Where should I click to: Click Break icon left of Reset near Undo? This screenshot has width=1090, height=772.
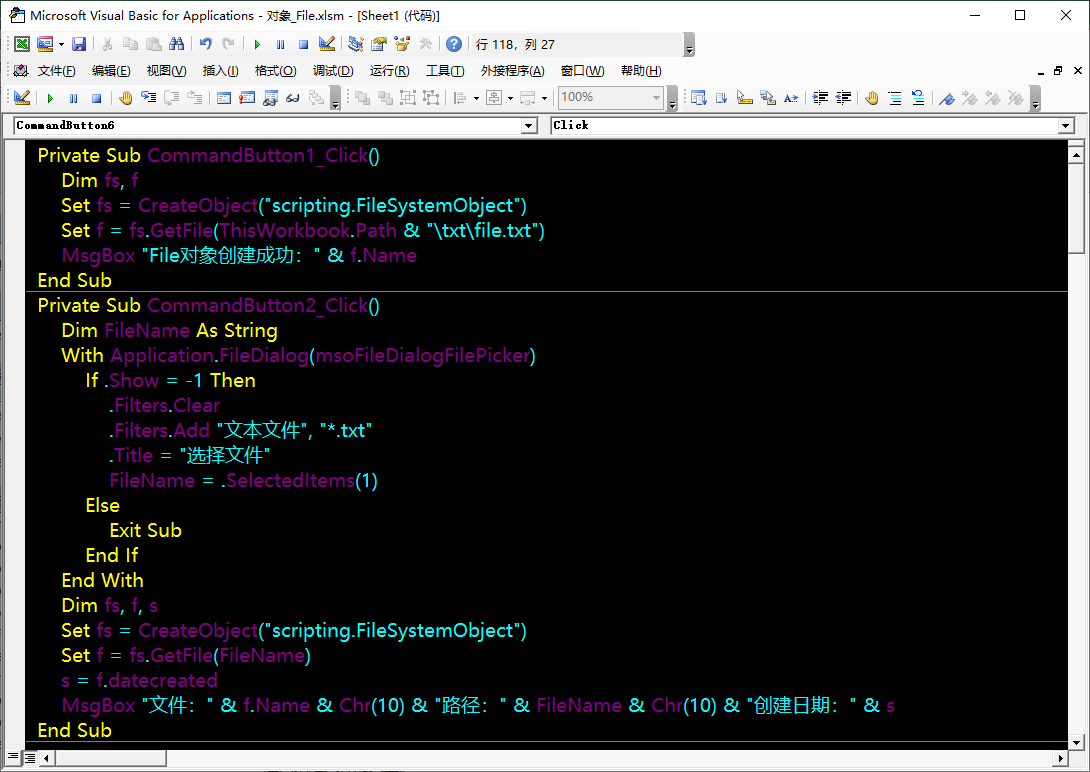[x=280, y=44]
